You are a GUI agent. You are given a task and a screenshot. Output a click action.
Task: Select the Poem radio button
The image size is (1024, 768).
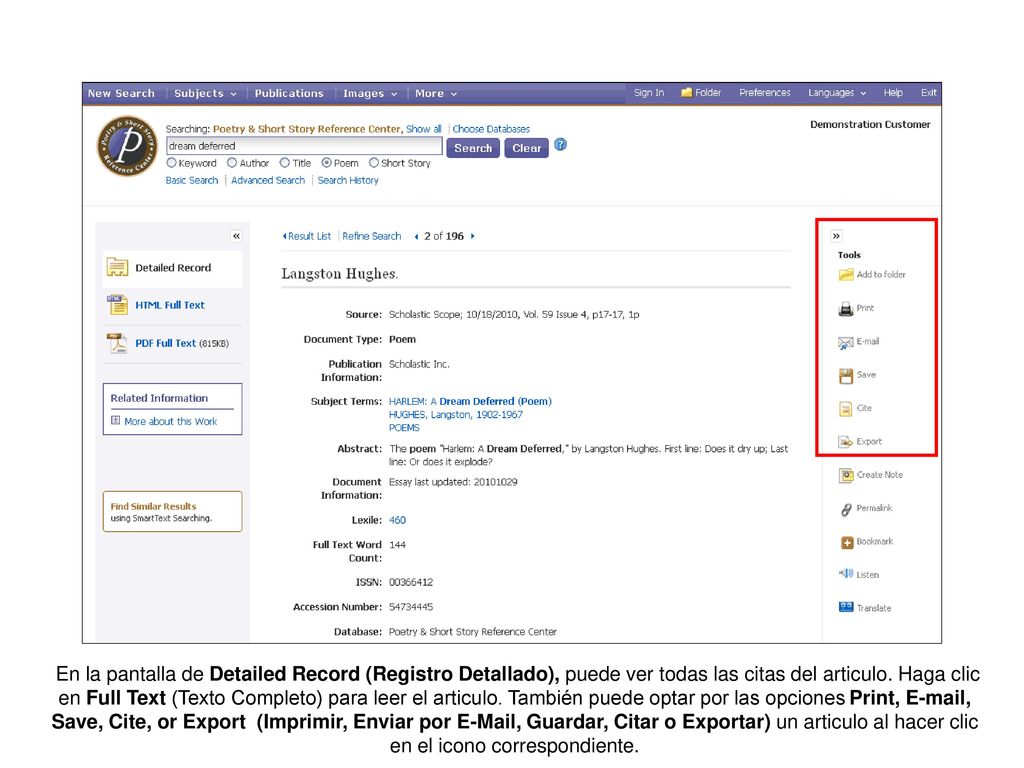click(327, 163)
